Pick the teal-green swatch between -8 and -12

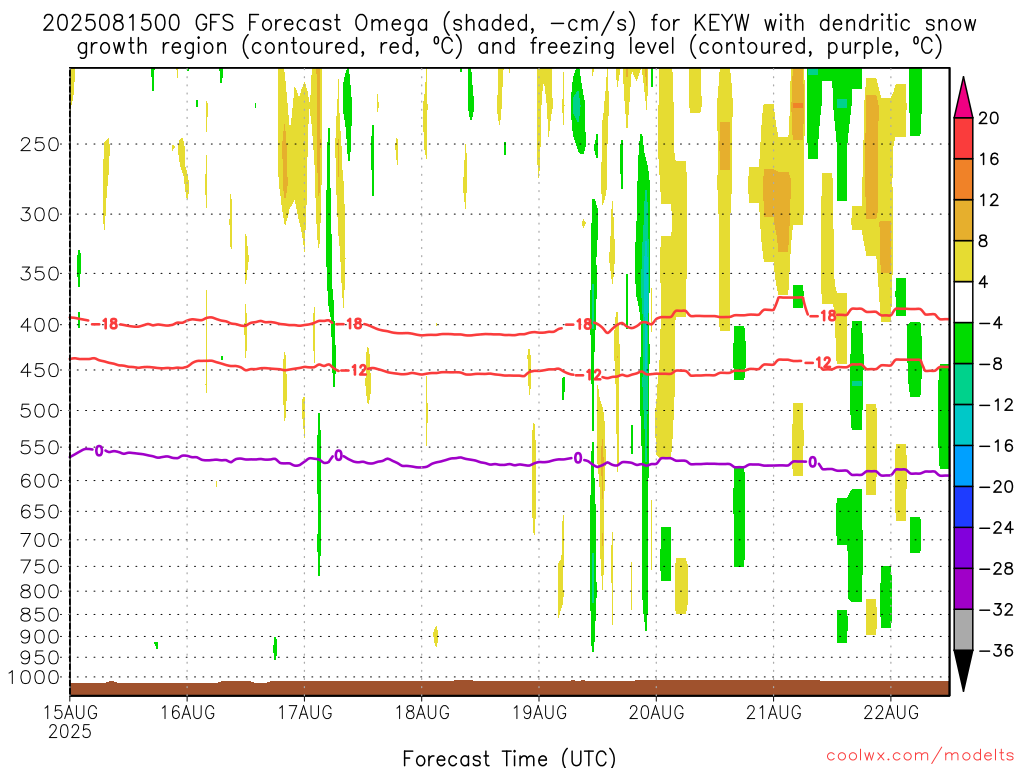(963, 385)
